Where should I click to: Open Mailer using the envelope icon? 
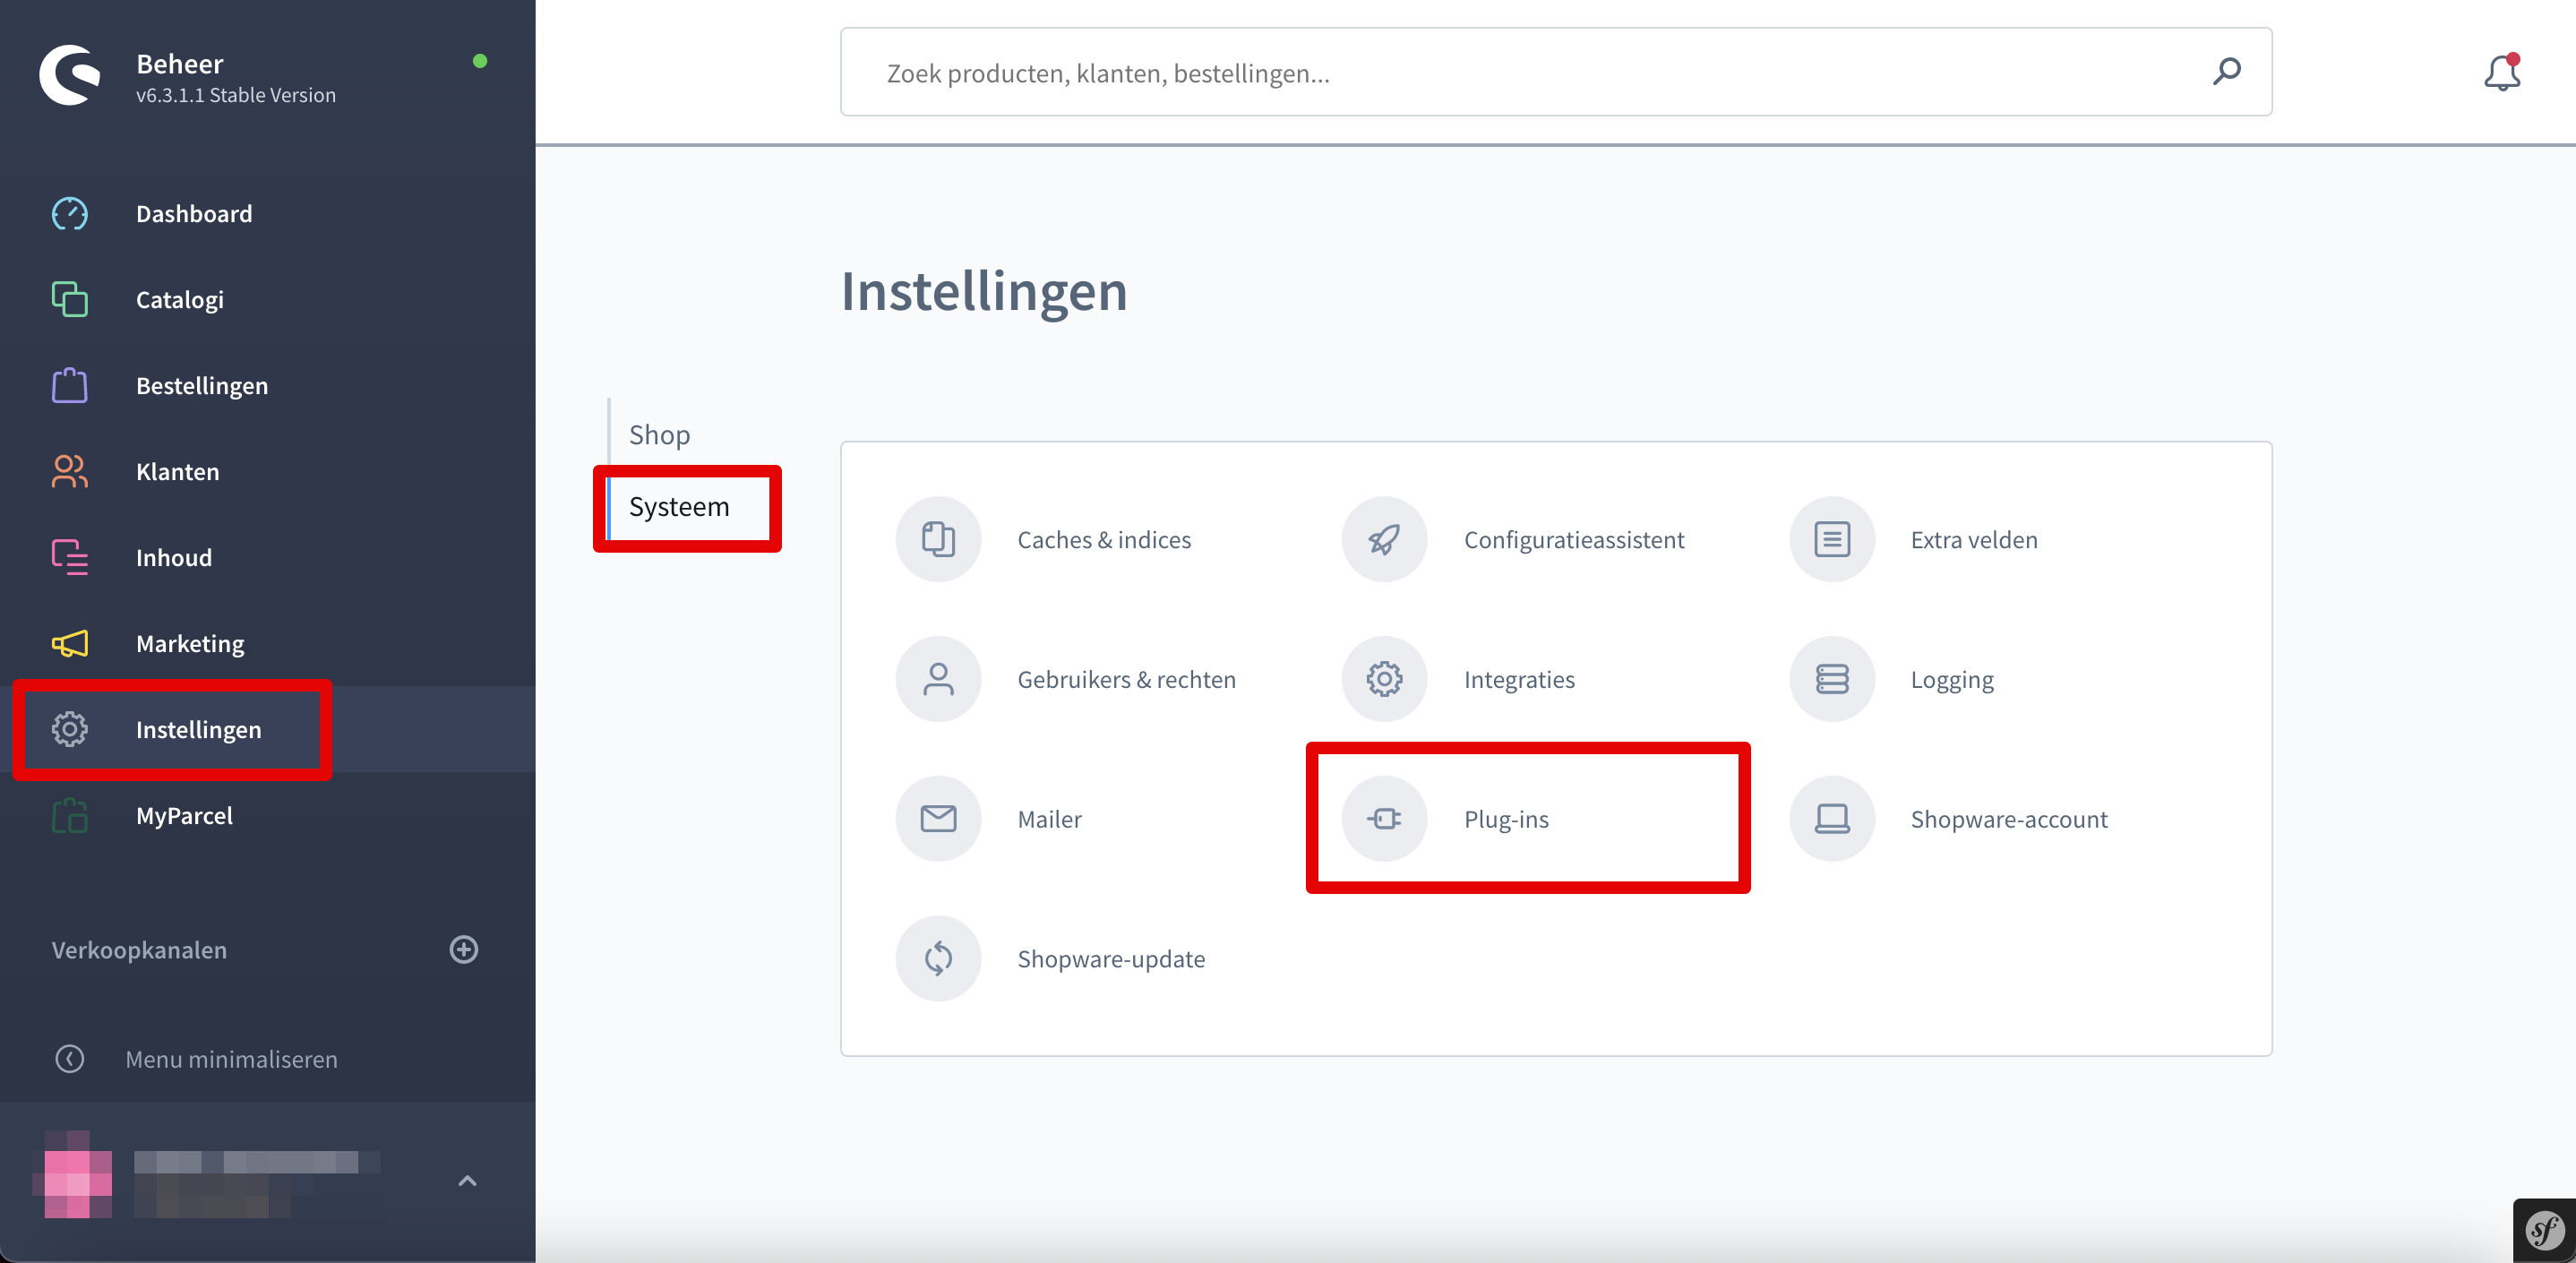[x=938, y=818]
